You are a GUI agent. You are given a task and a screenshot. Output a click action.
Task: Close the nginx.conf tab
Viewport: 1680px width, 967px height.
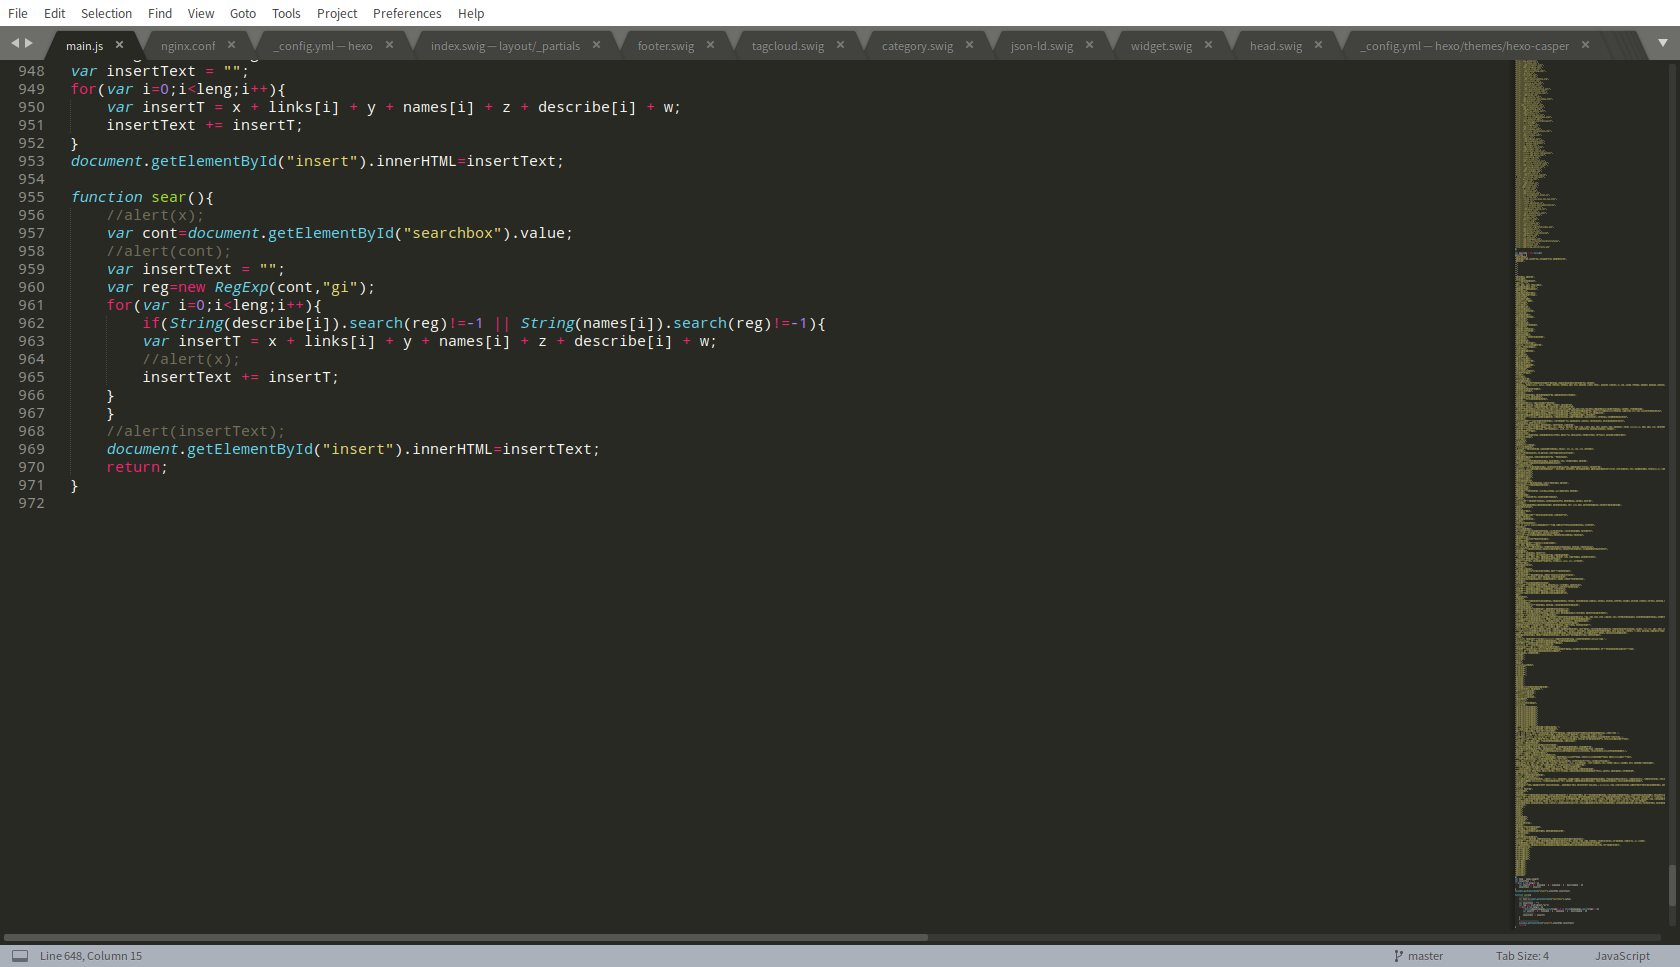tap(231, 45)
